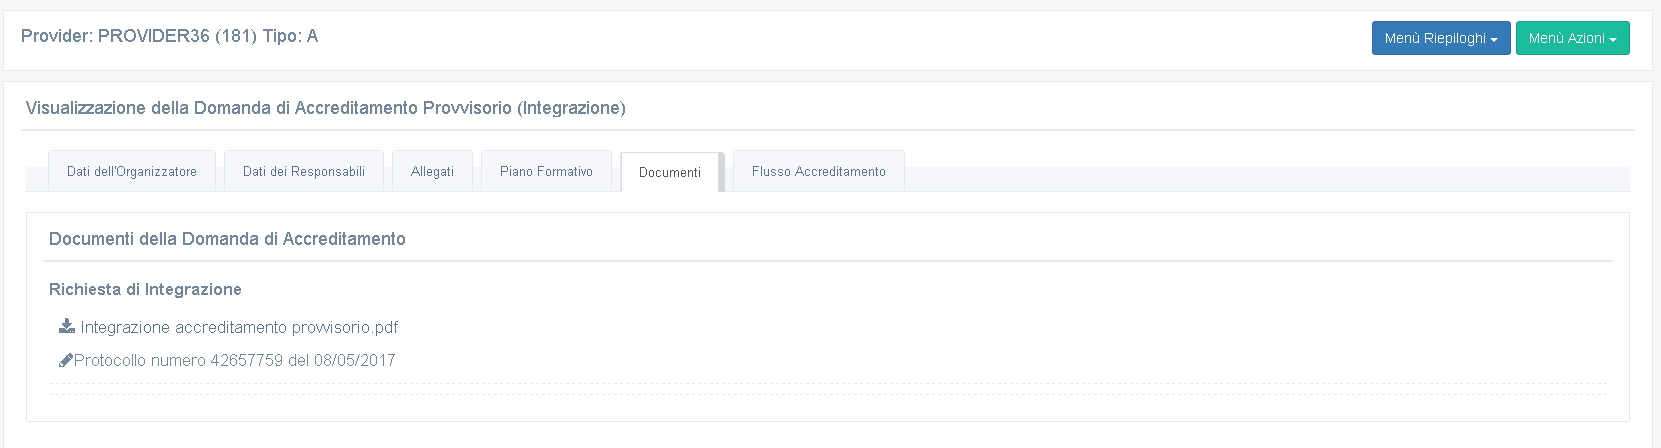Click the pencil icon next to Protocollo
Image resolution: width=1661 pixels, height=448 pixels.
66,360
